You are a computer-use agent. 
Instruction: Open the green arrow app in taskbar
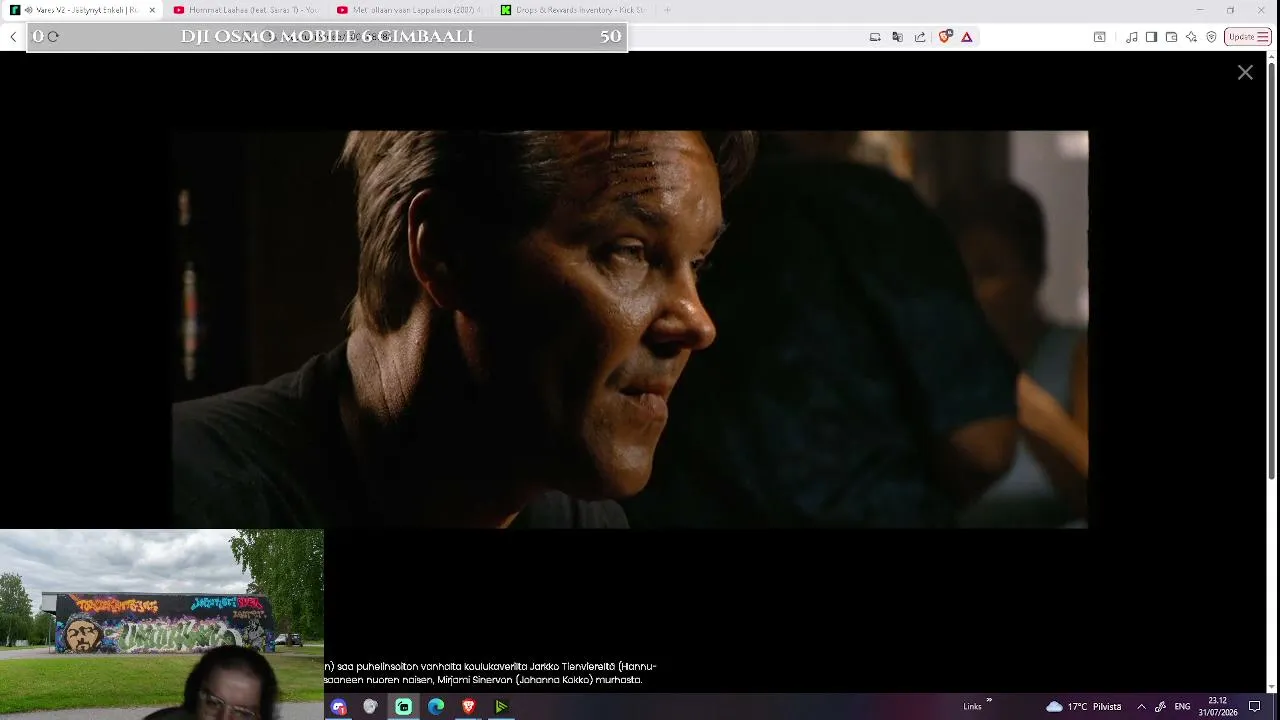501,707
